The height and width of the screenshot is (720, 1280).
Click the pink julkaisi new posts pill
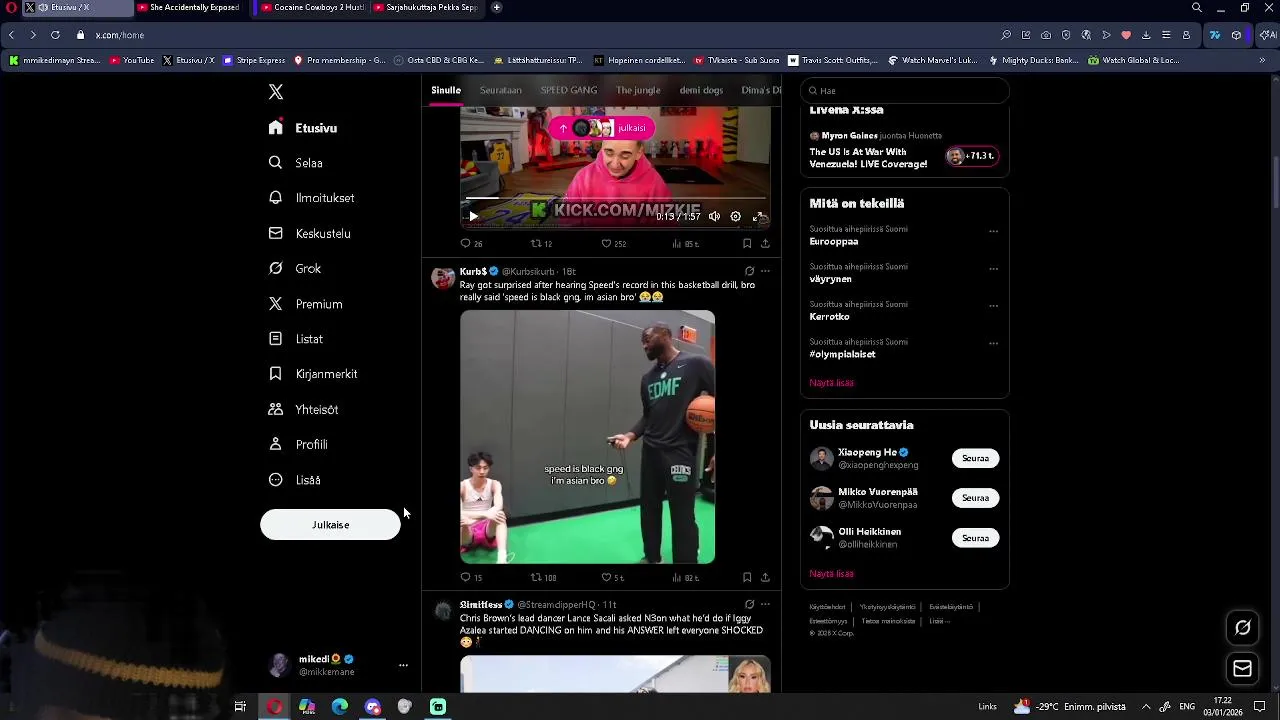click(x=602, y=128)
